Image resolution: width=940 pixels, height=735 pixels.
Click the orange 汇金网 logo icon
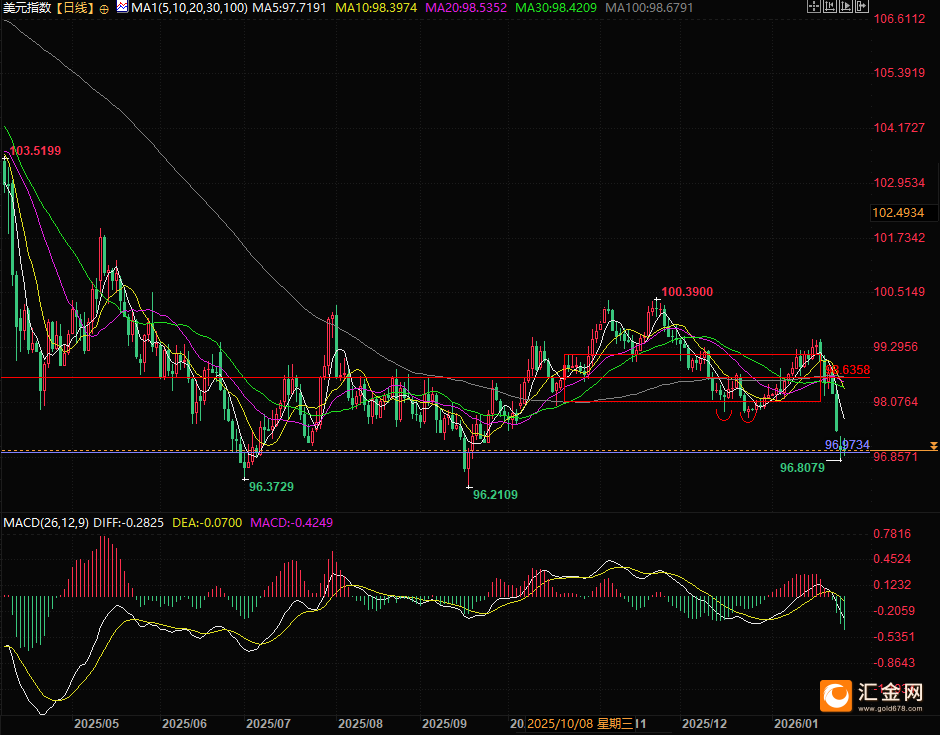(834, 693)
